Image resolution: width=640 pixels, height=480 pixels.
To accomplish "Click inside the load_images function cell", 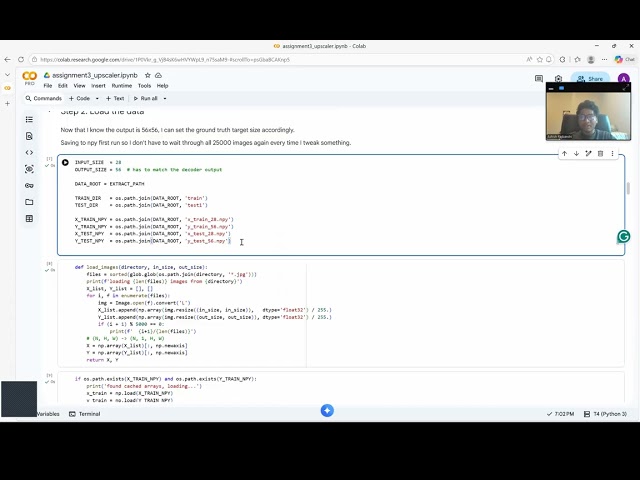I will click(341, 313).
